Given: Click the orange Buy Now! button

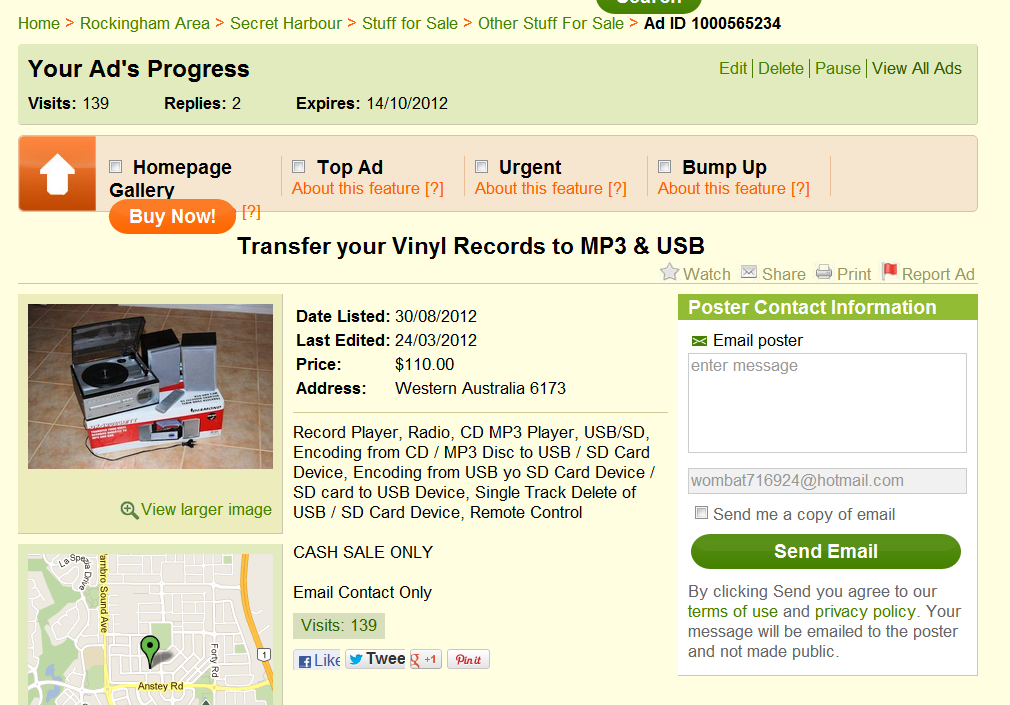Looking at the screenshot, I should (172, 217).
